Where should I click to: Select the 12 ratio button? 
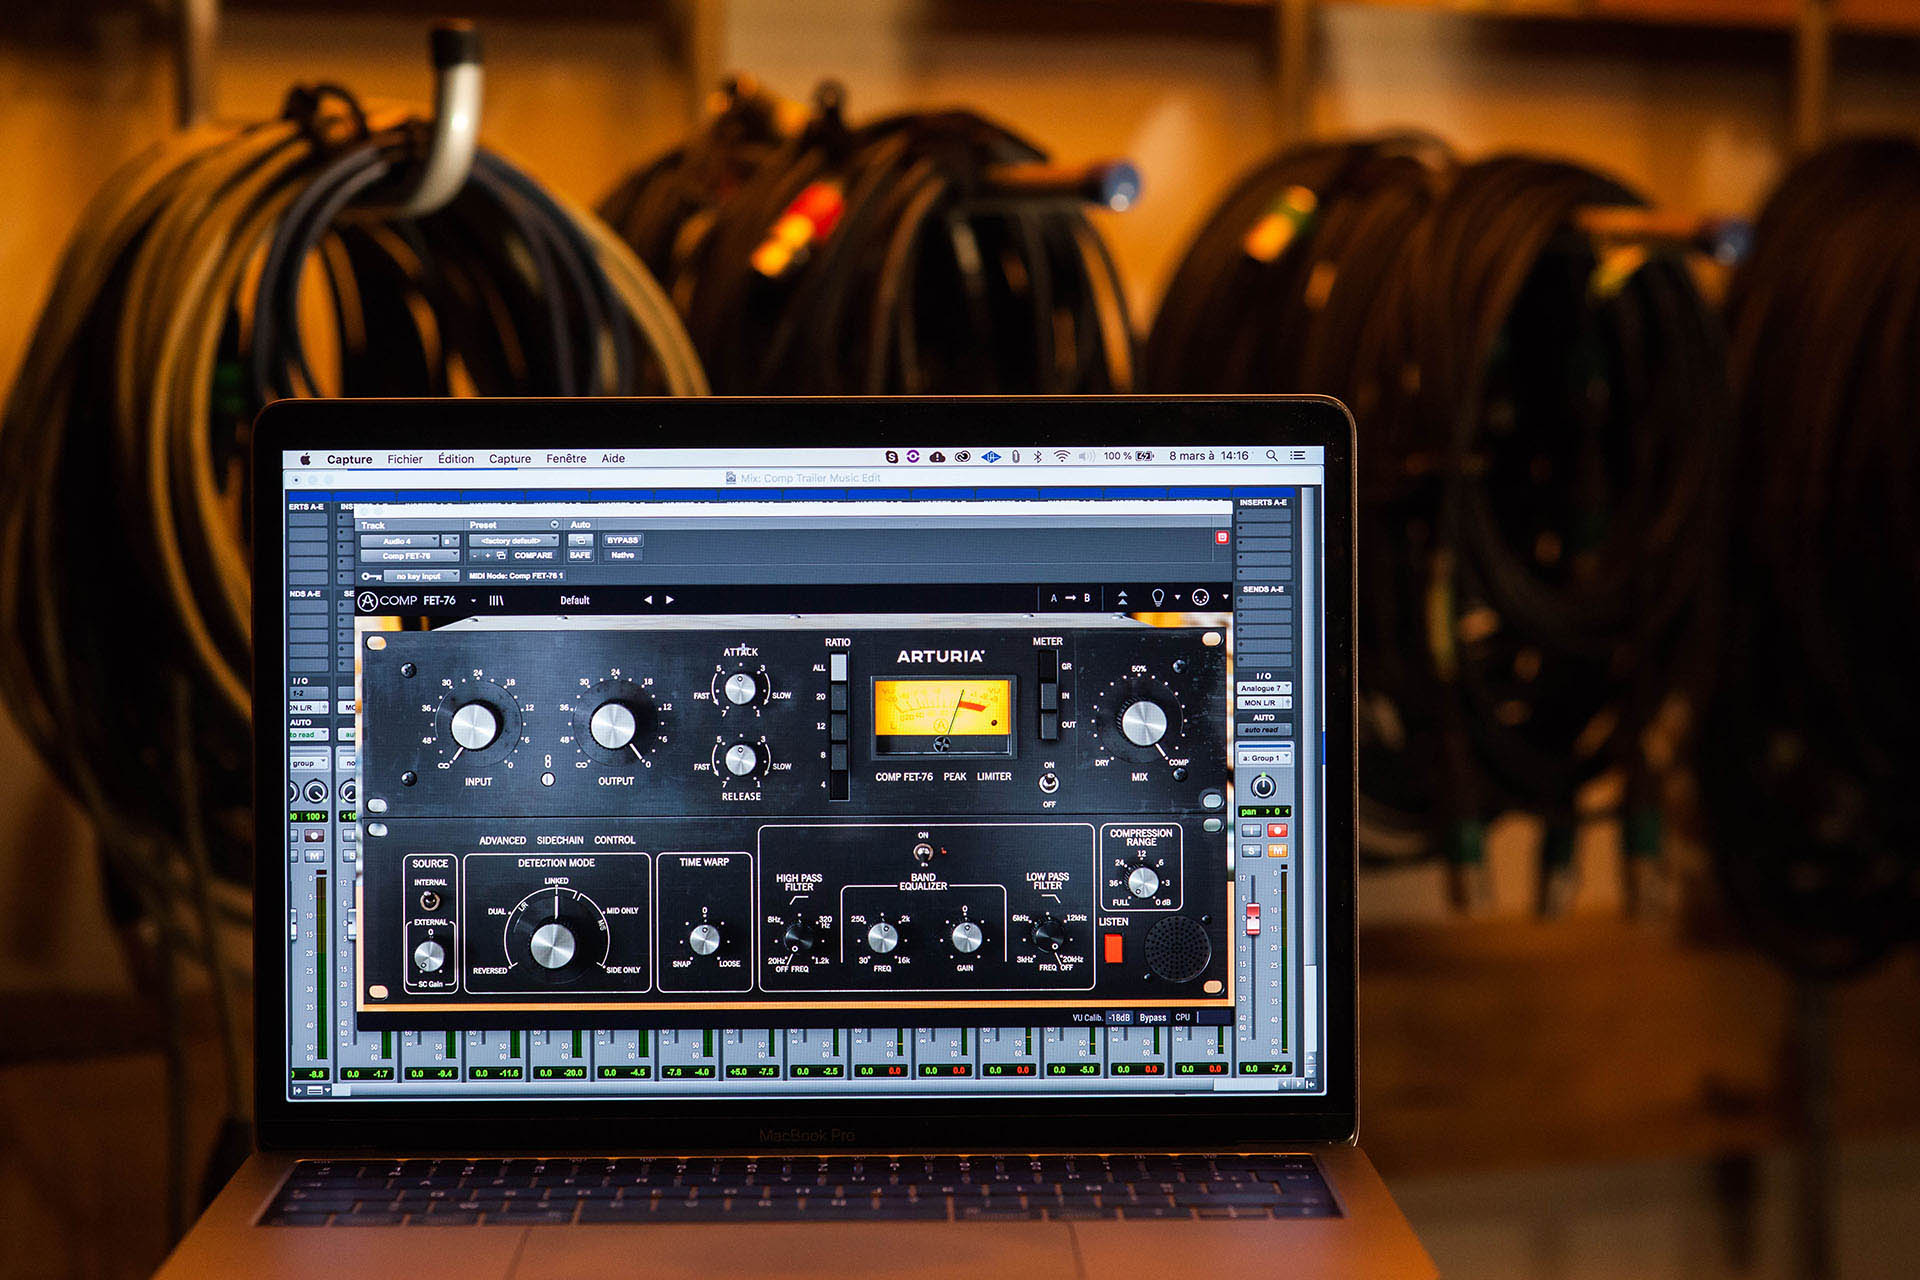pyautogui.click(x=838, y=726)
